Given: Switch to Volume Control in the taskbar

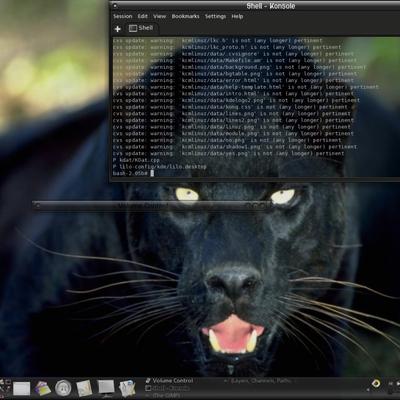Looking at the screenshot, I should pos(169,381).
